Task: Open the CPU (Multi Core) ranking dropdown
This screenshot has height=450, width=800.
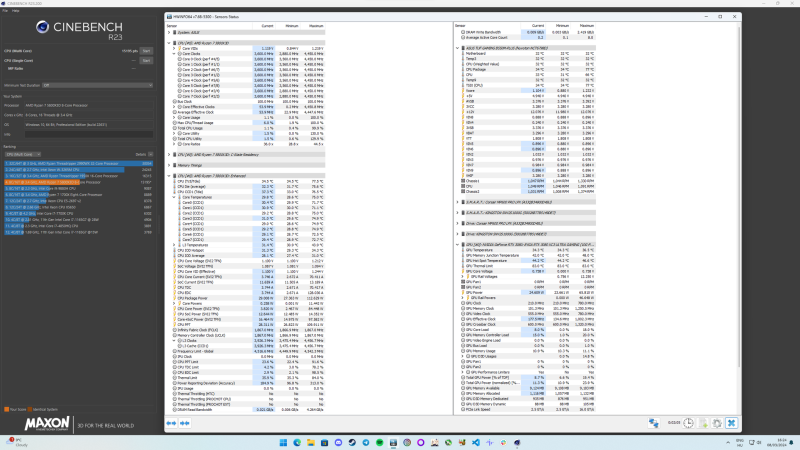Action: pyautogui.click(x=22, y=154)
